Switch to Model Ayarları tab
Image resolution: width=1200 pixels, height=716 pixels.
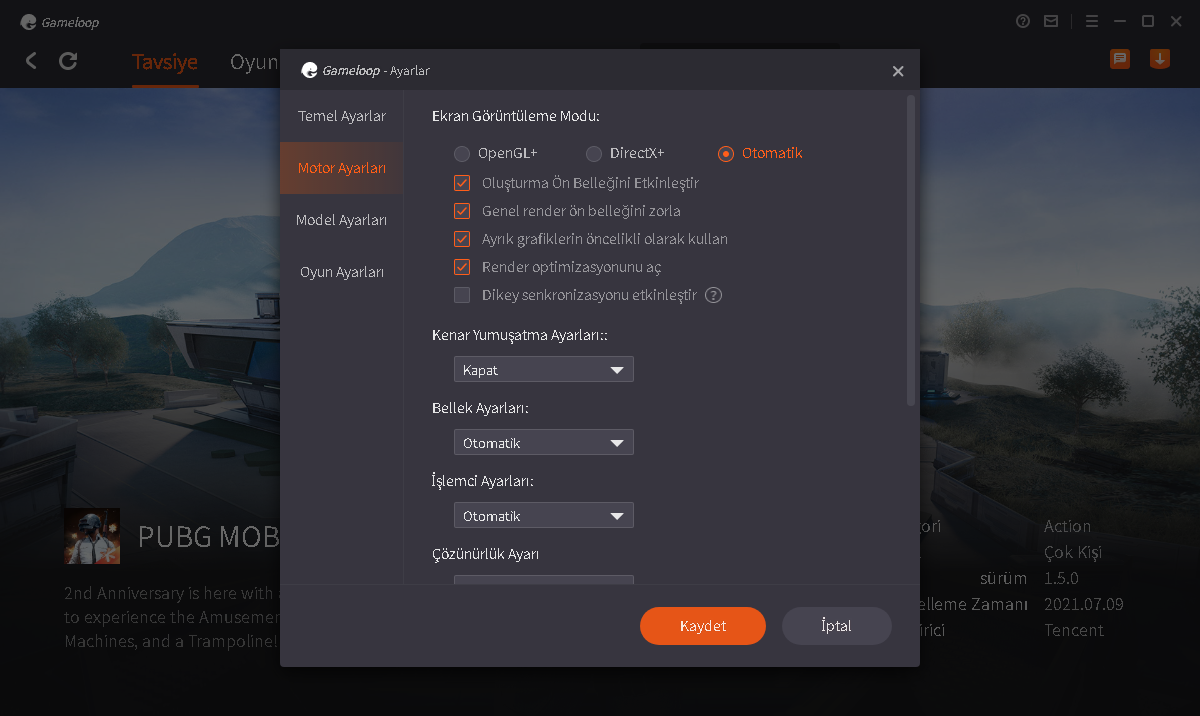pyautogui.click(x=342, y=220)
